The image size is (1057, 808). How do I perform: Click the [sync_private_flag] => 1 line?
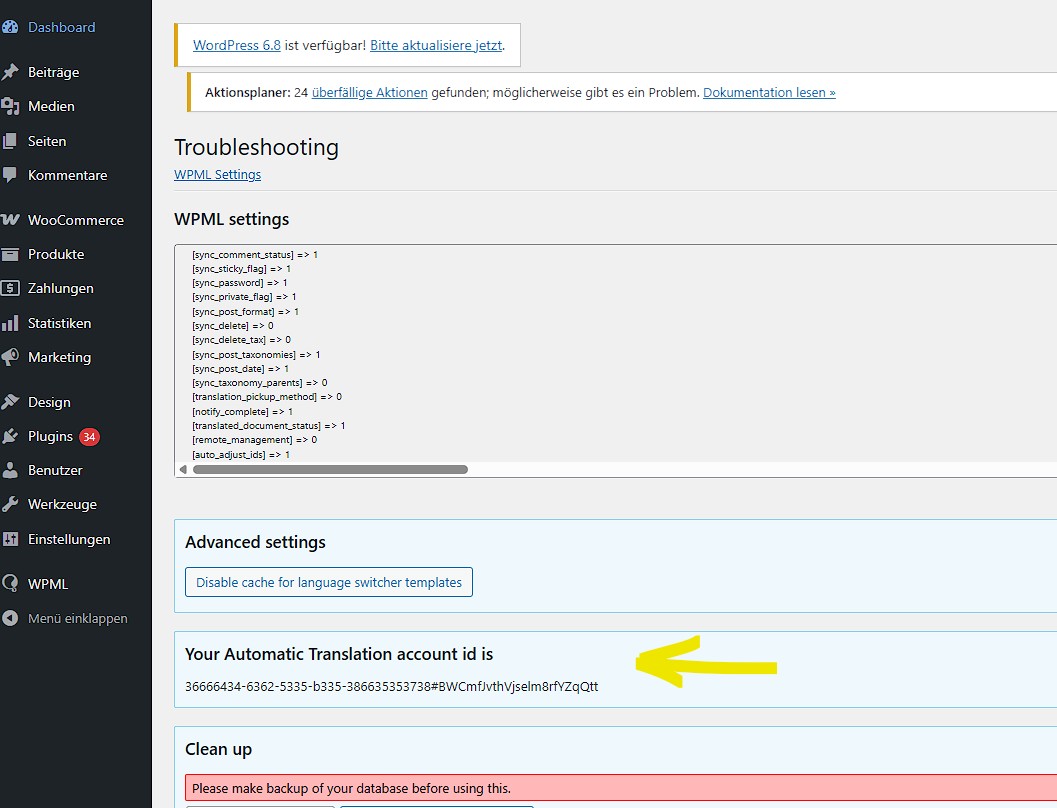(244, 297)
